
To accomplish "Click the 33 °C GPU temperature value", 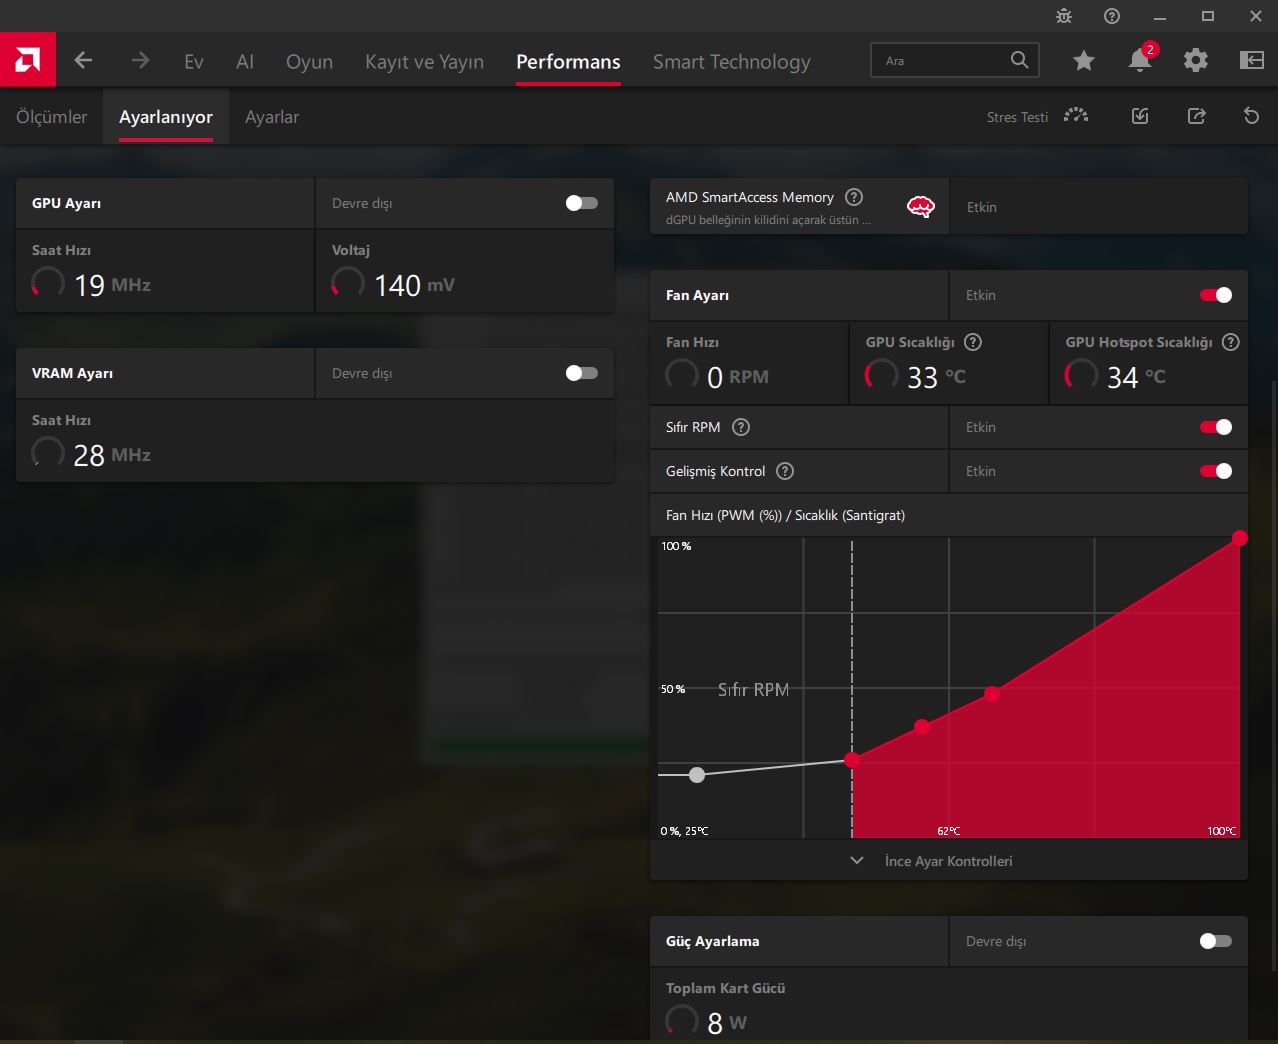I will [937, 377].
